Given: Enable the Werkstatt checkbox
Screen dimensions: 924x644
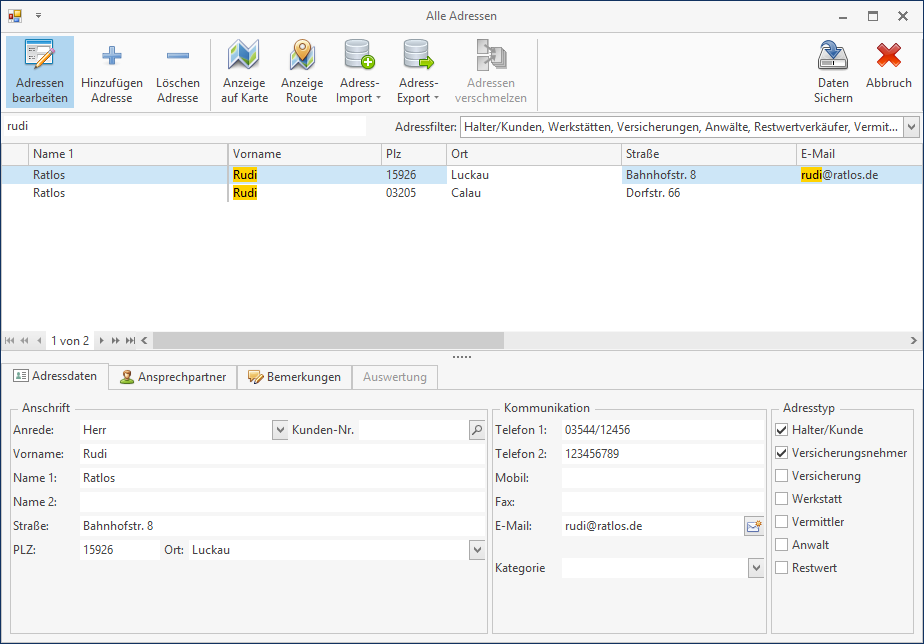Looking at the screenshot, I should click(x=782, y=499).
